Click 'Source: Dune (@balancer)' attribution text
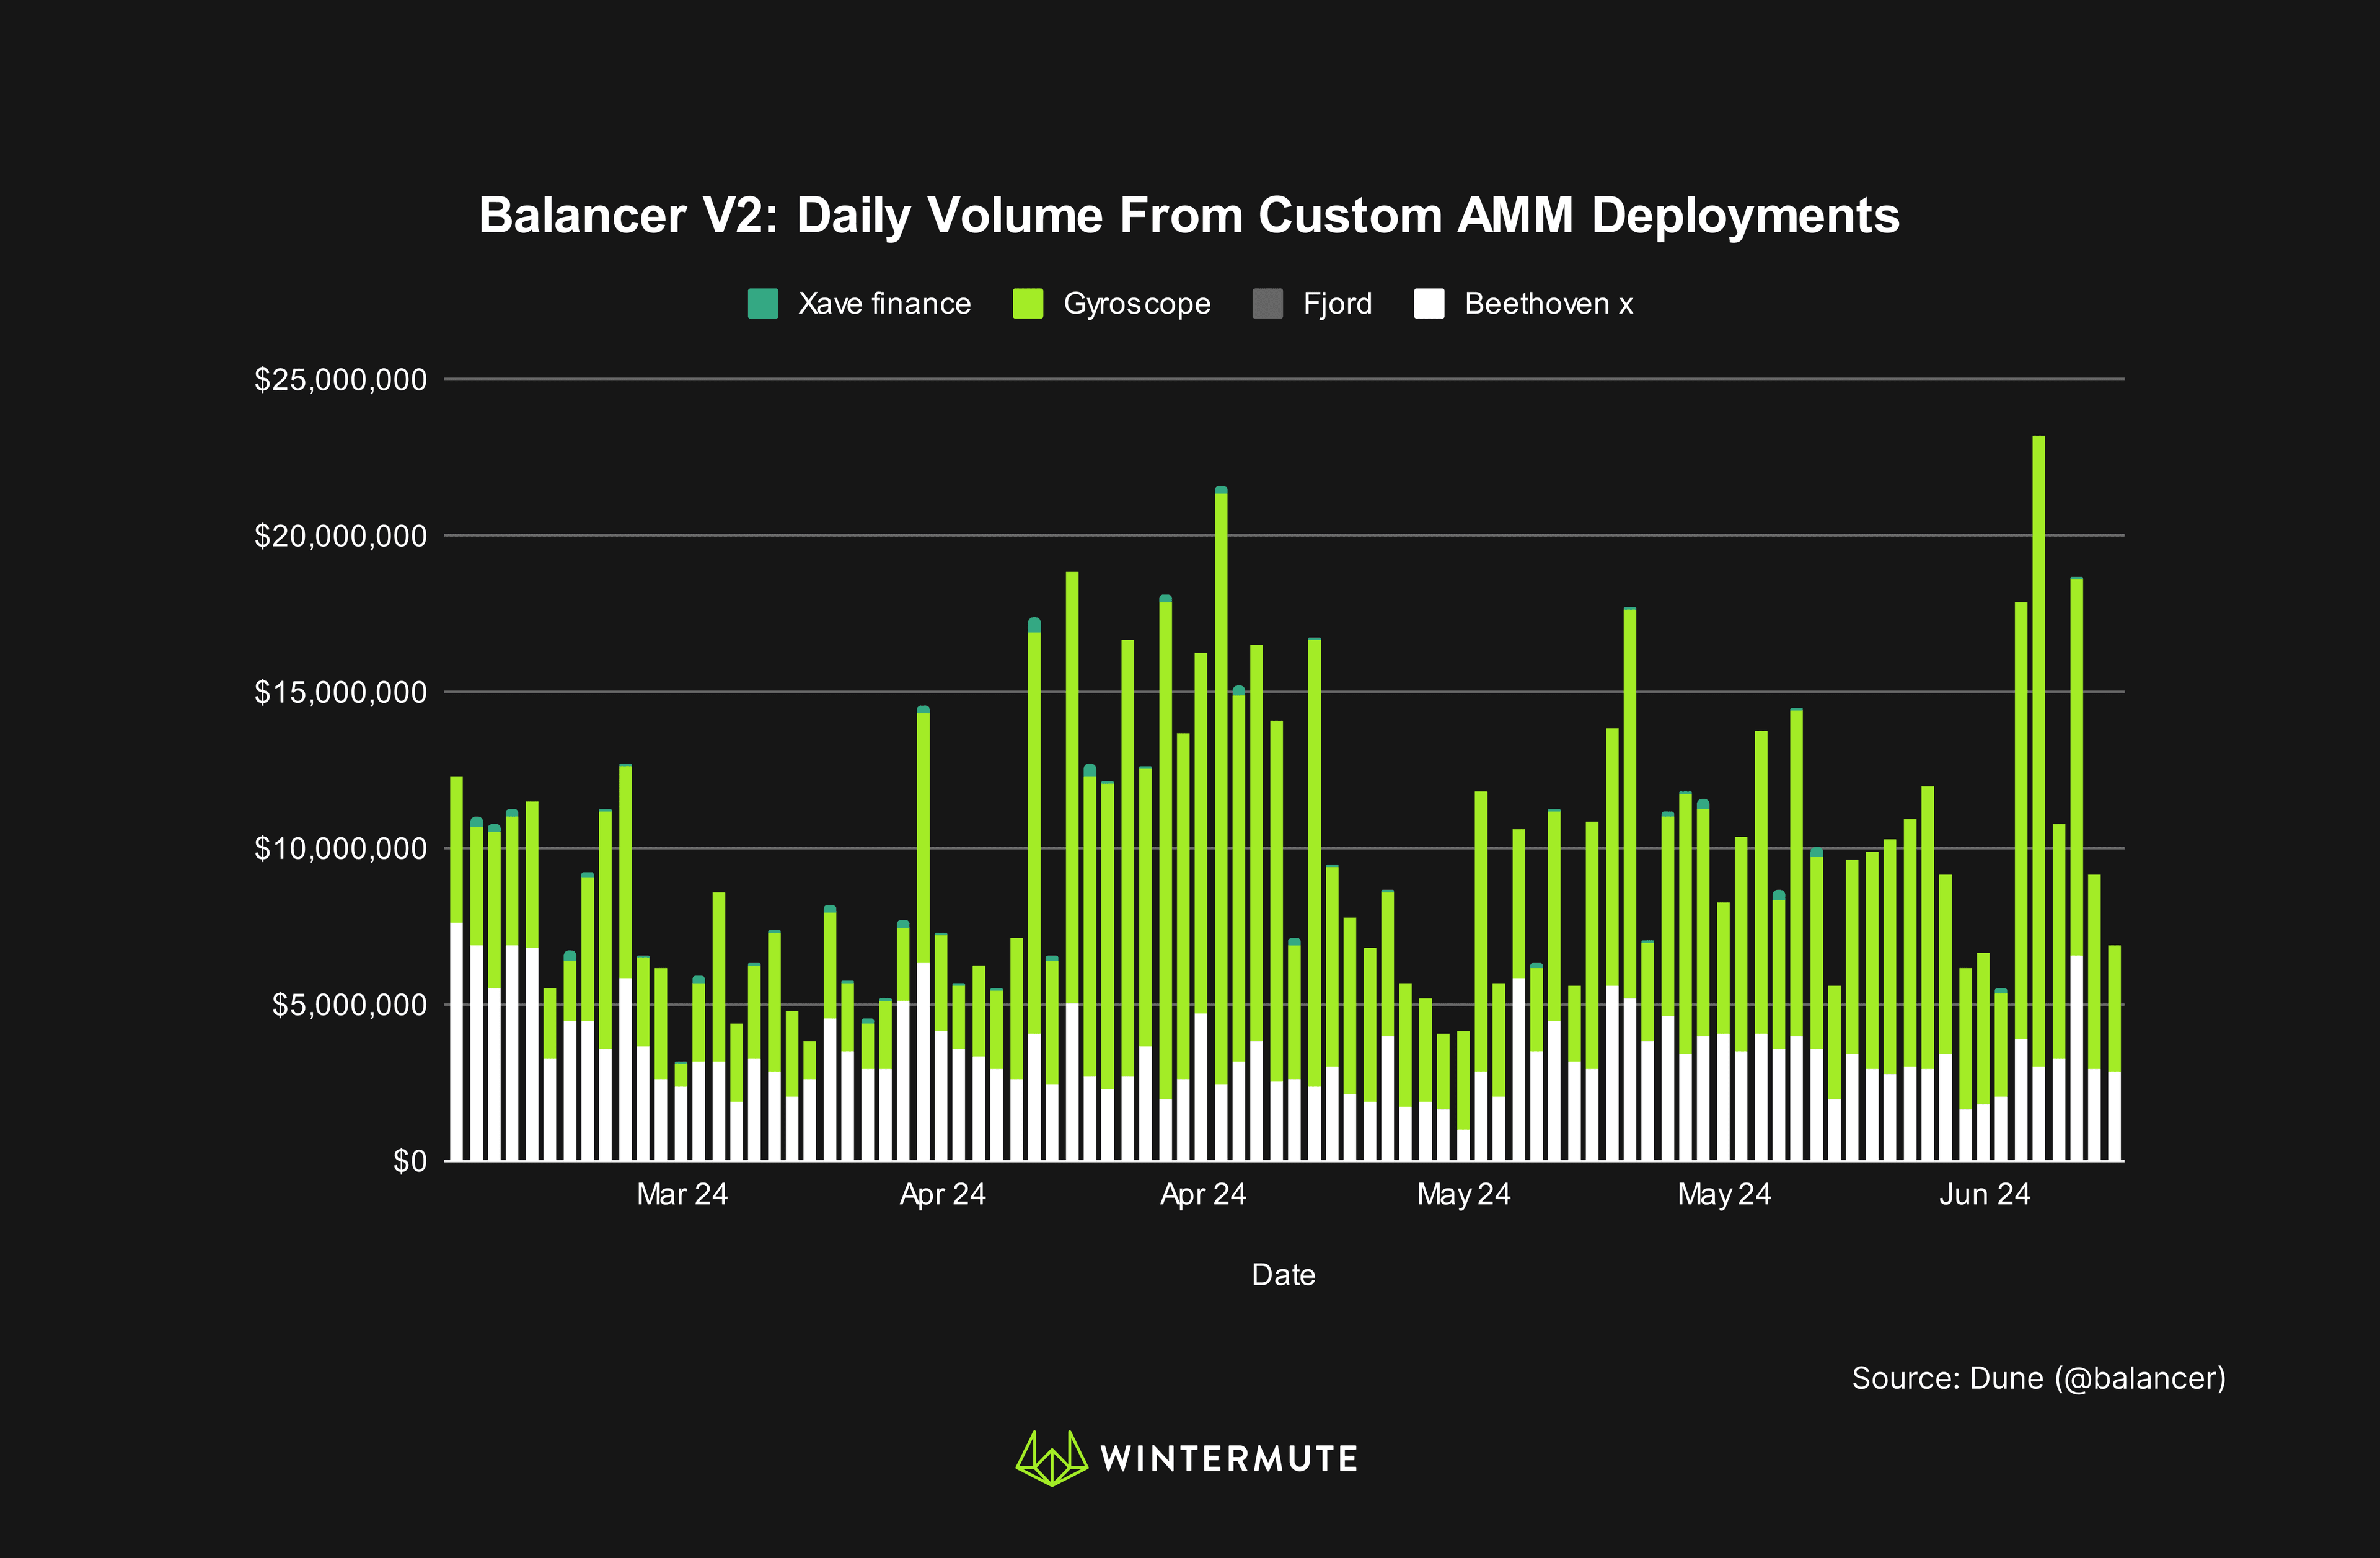 [x=2039, y=1378]
